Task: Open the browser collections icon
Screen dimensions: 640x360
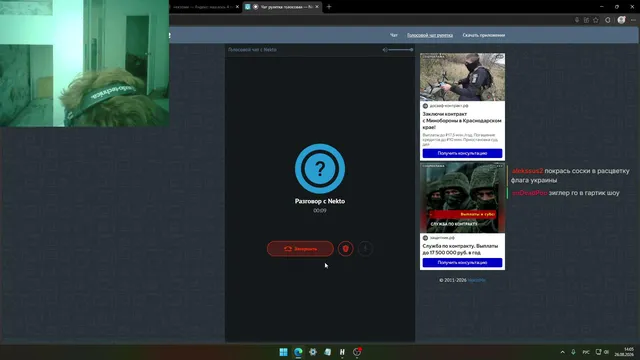Action: tap(587, 20)
